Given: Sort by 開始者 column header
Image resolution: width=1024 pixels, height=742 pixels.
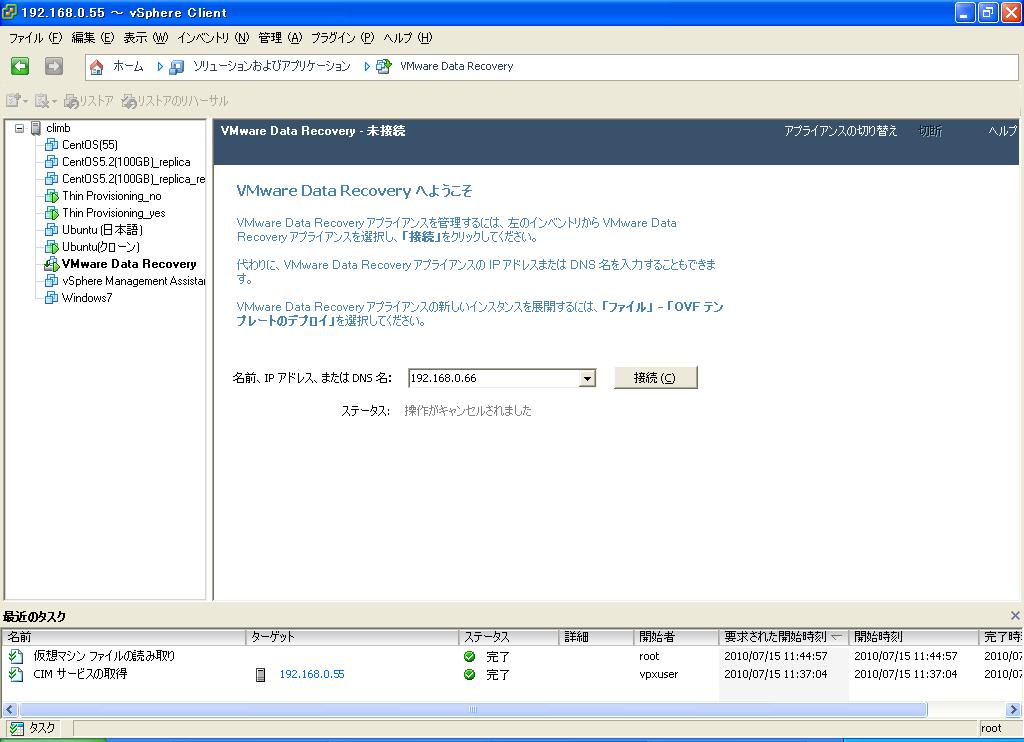Looking at the screenshot, I should (677, 637).
